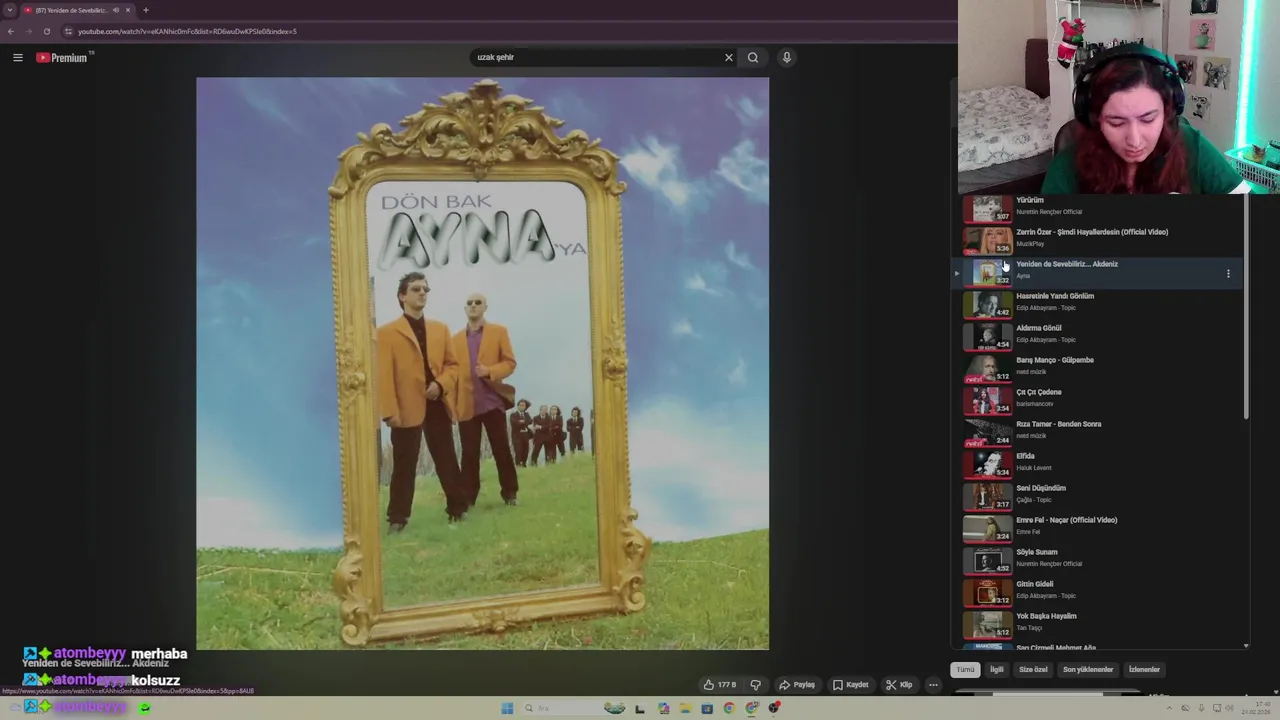Click the playlist panel scrollbar

coord(1246,306)
